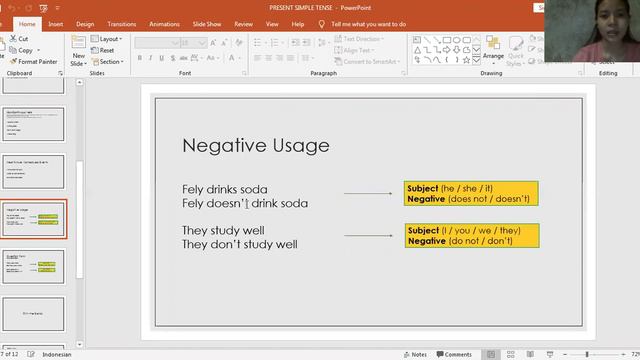Toggle Bold formatting
The image size is (640, 360).
pos(140,58)
